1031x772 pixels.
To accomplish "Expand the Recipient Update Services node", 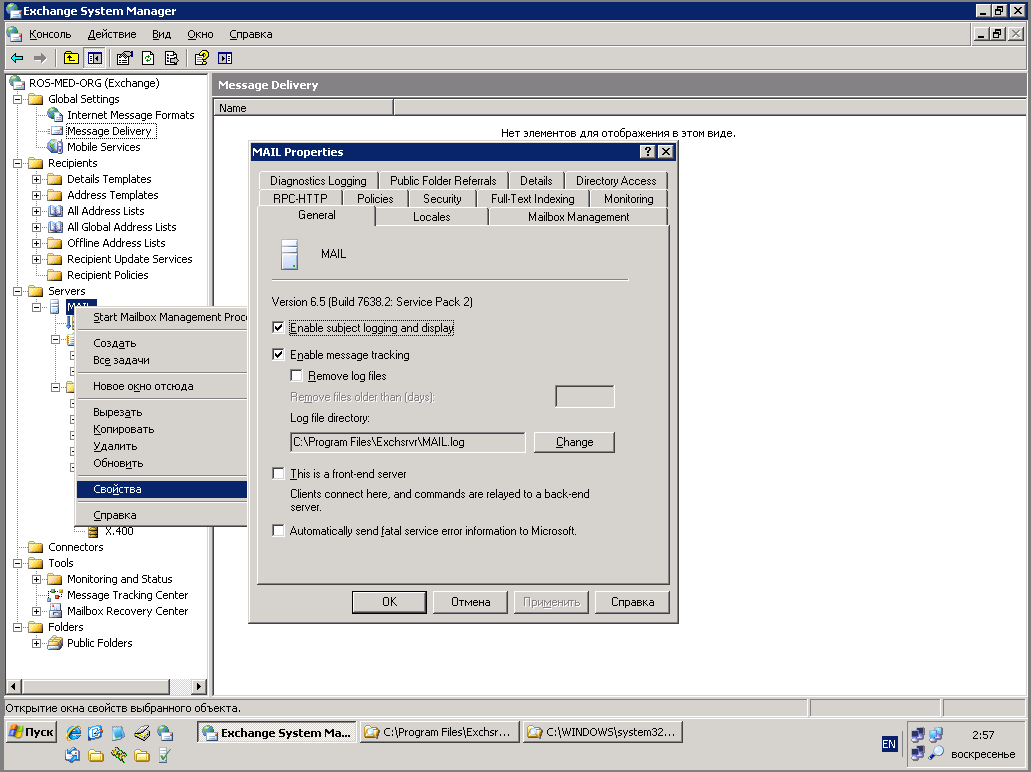I will coord(37,259).
